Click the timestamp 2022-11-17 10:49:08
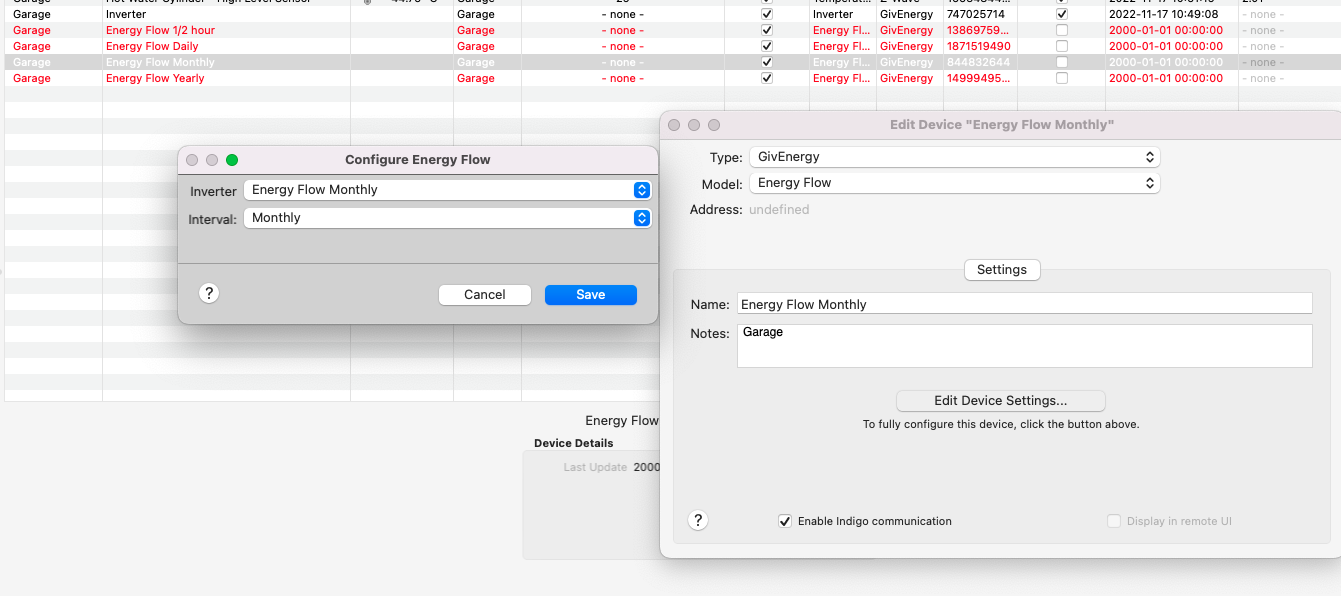 [1163, 15]
